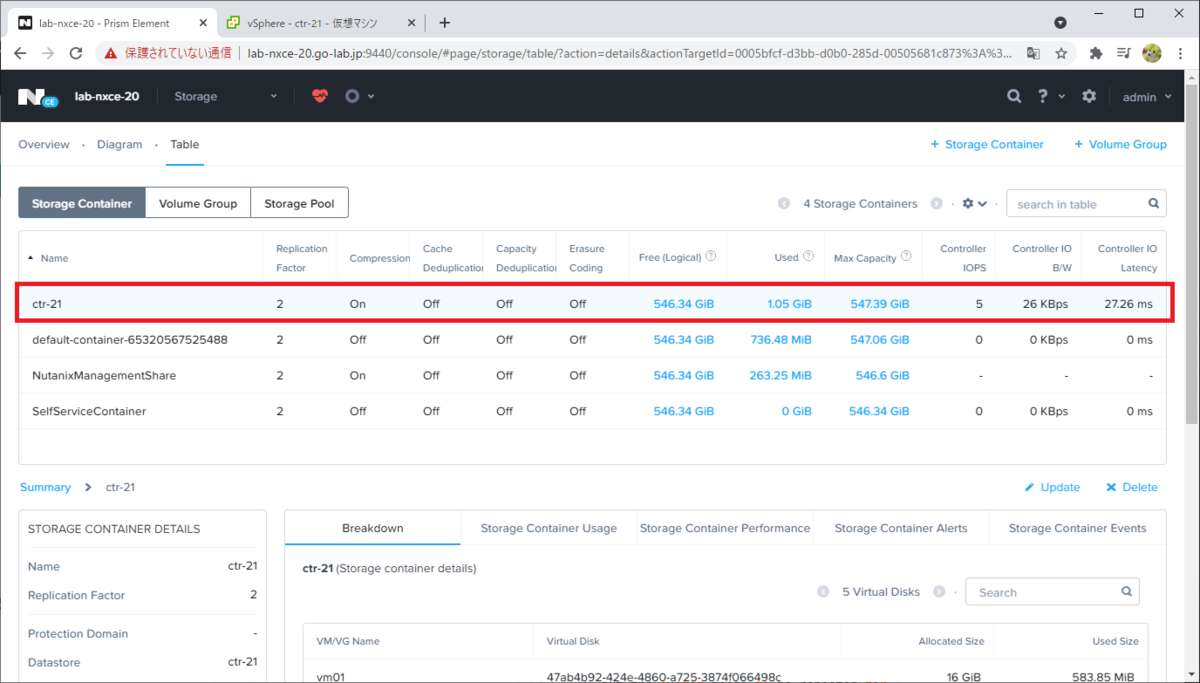
Task: Select the Table view tab
Action: [185, 144]
